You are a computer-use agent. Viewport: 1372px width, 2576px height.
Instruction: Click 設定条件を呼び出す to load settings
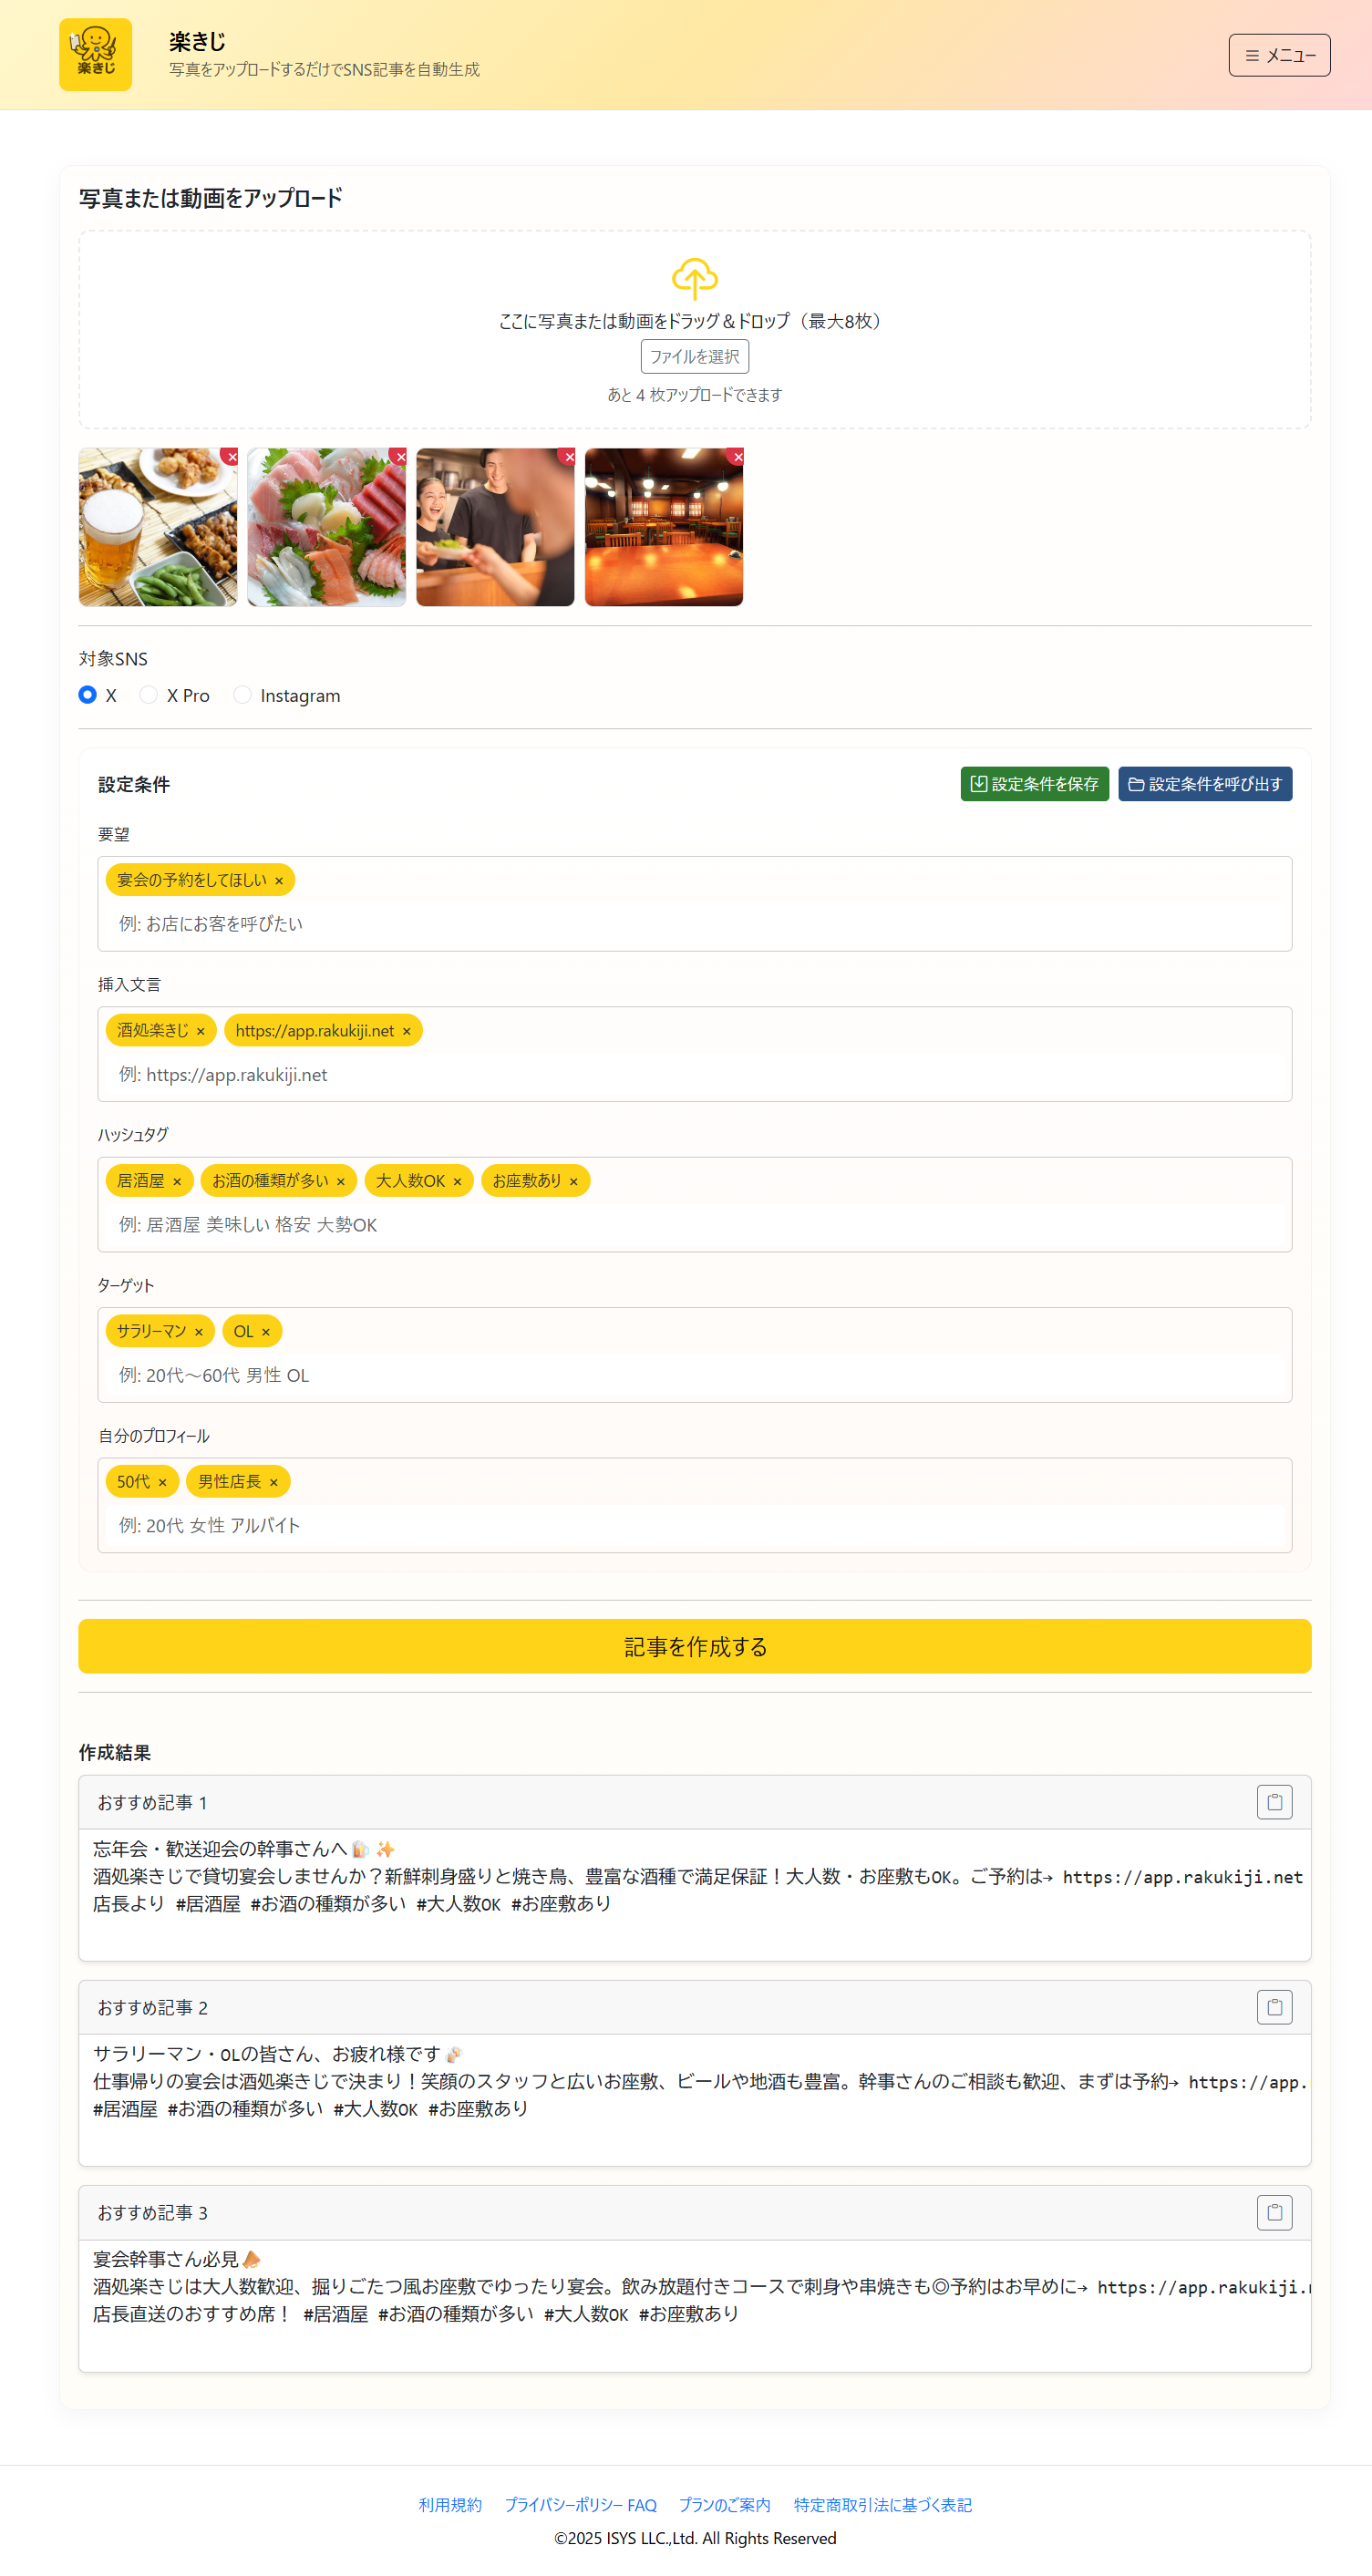pos(1204,784)
